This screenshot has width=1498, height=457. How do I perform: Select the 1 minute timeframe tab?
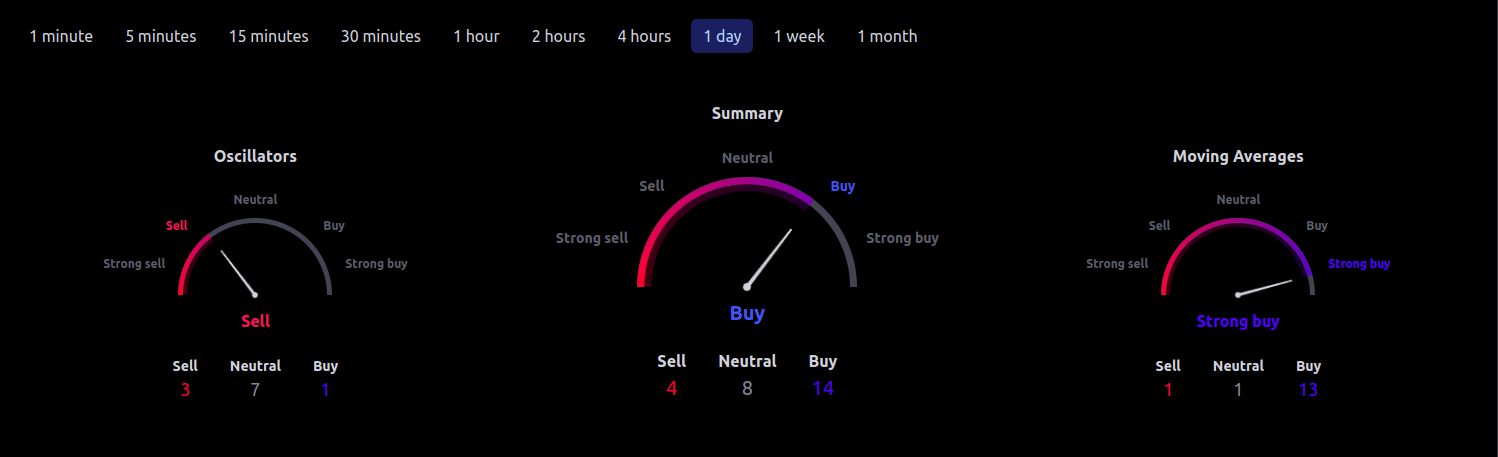pos(61,36)
